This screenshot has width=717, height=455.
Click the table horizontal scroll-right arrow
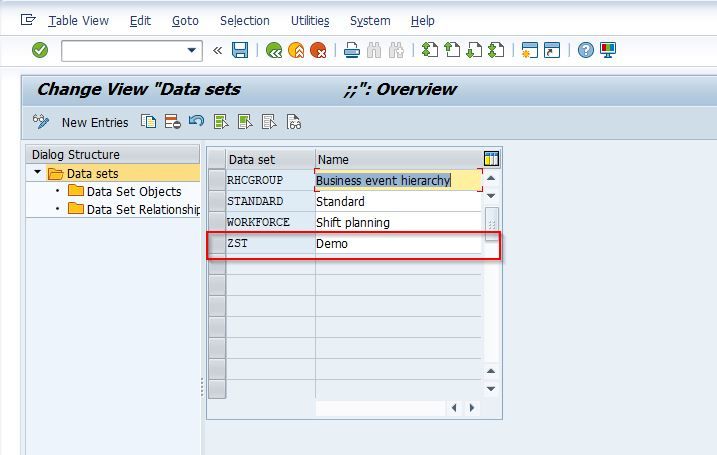[x=472, y=407]
